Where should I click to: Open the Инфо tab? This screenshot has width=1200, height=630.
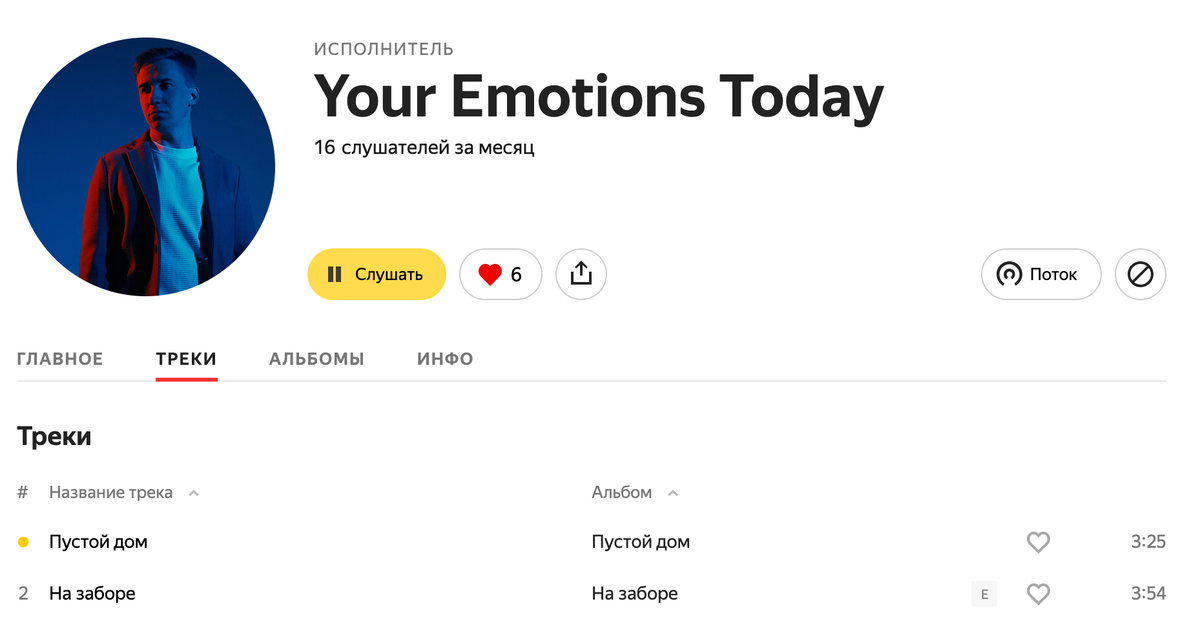(445, 359)
